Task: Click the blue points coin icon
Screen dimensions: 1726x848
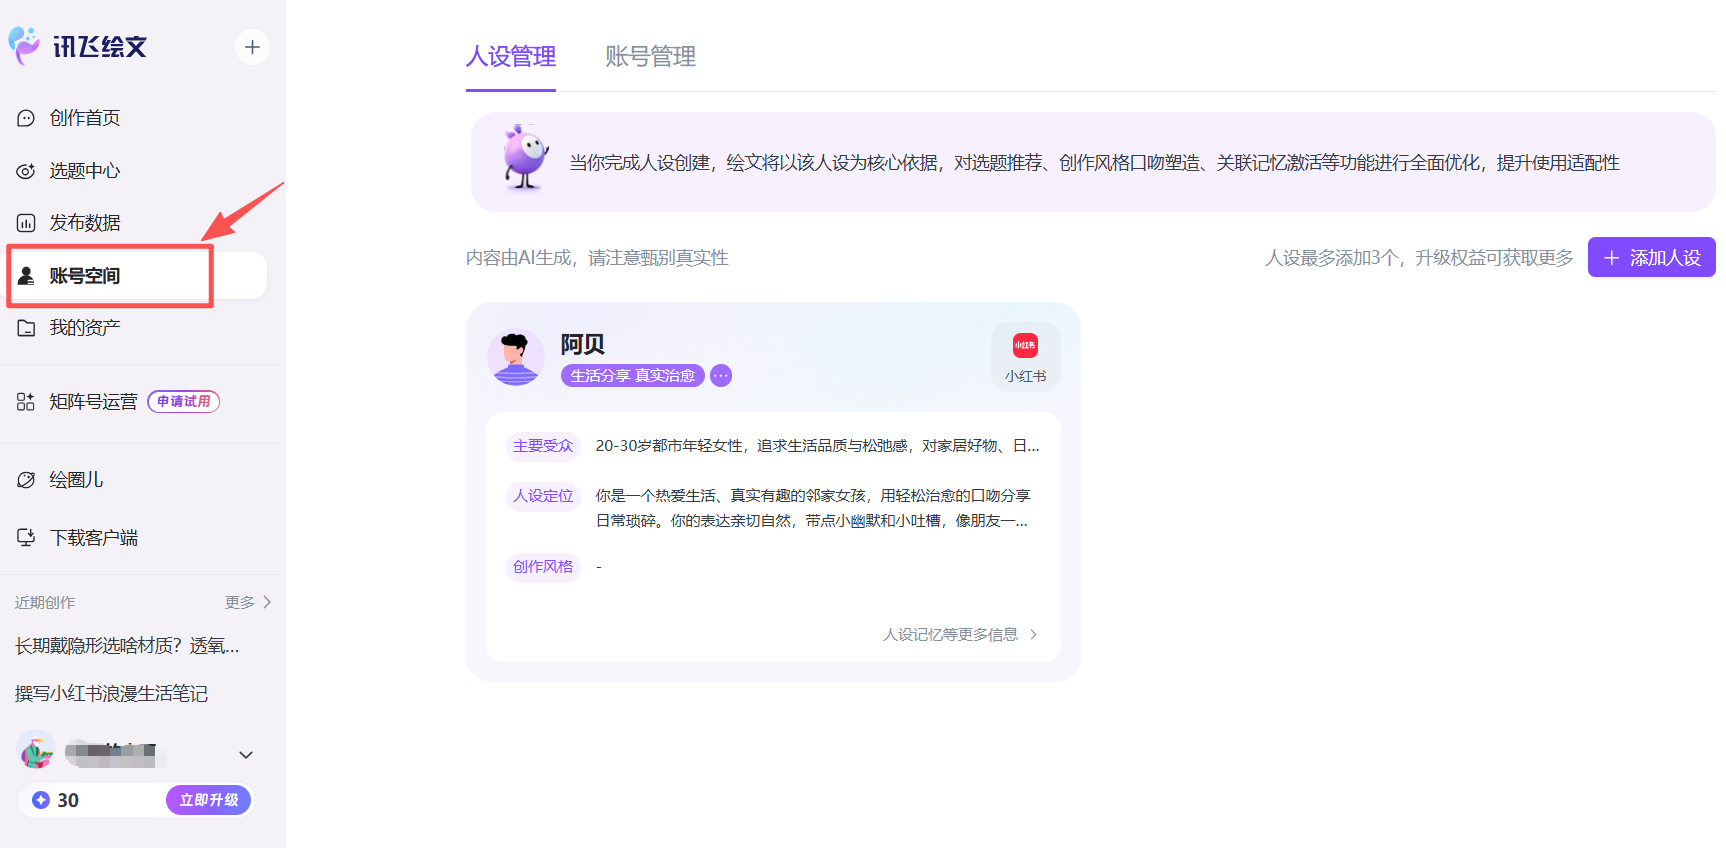Action: (x=41, y=800)
